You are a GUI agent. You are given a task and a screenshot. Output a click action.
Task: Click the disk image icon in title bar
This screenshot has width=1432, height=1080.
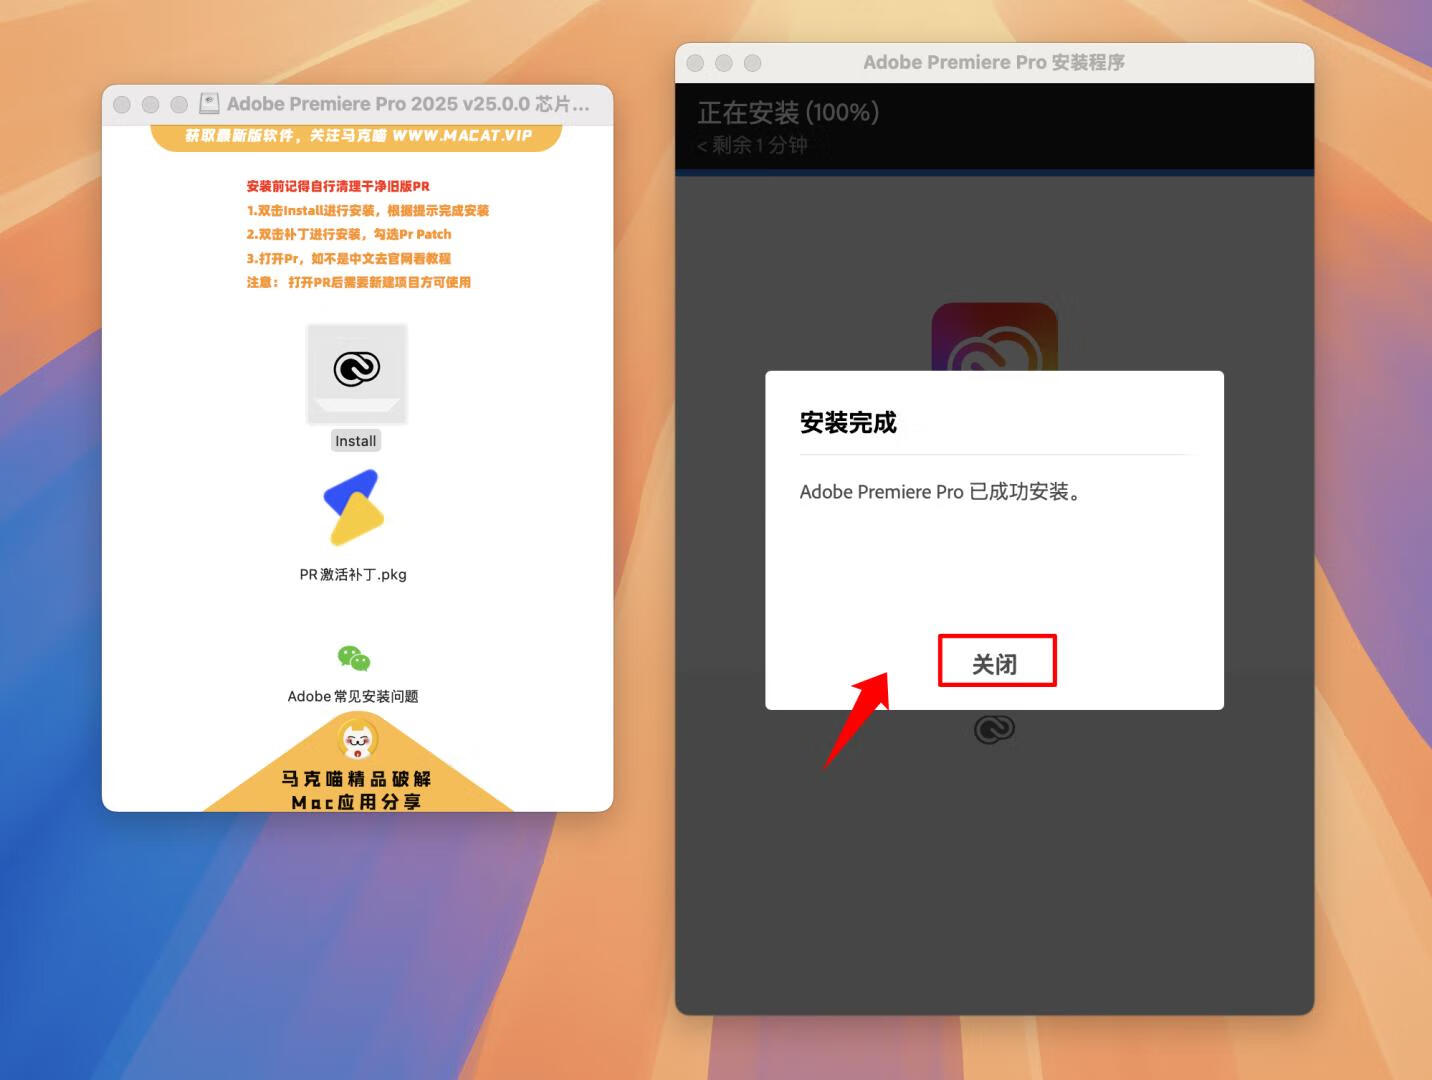point(209,103)
